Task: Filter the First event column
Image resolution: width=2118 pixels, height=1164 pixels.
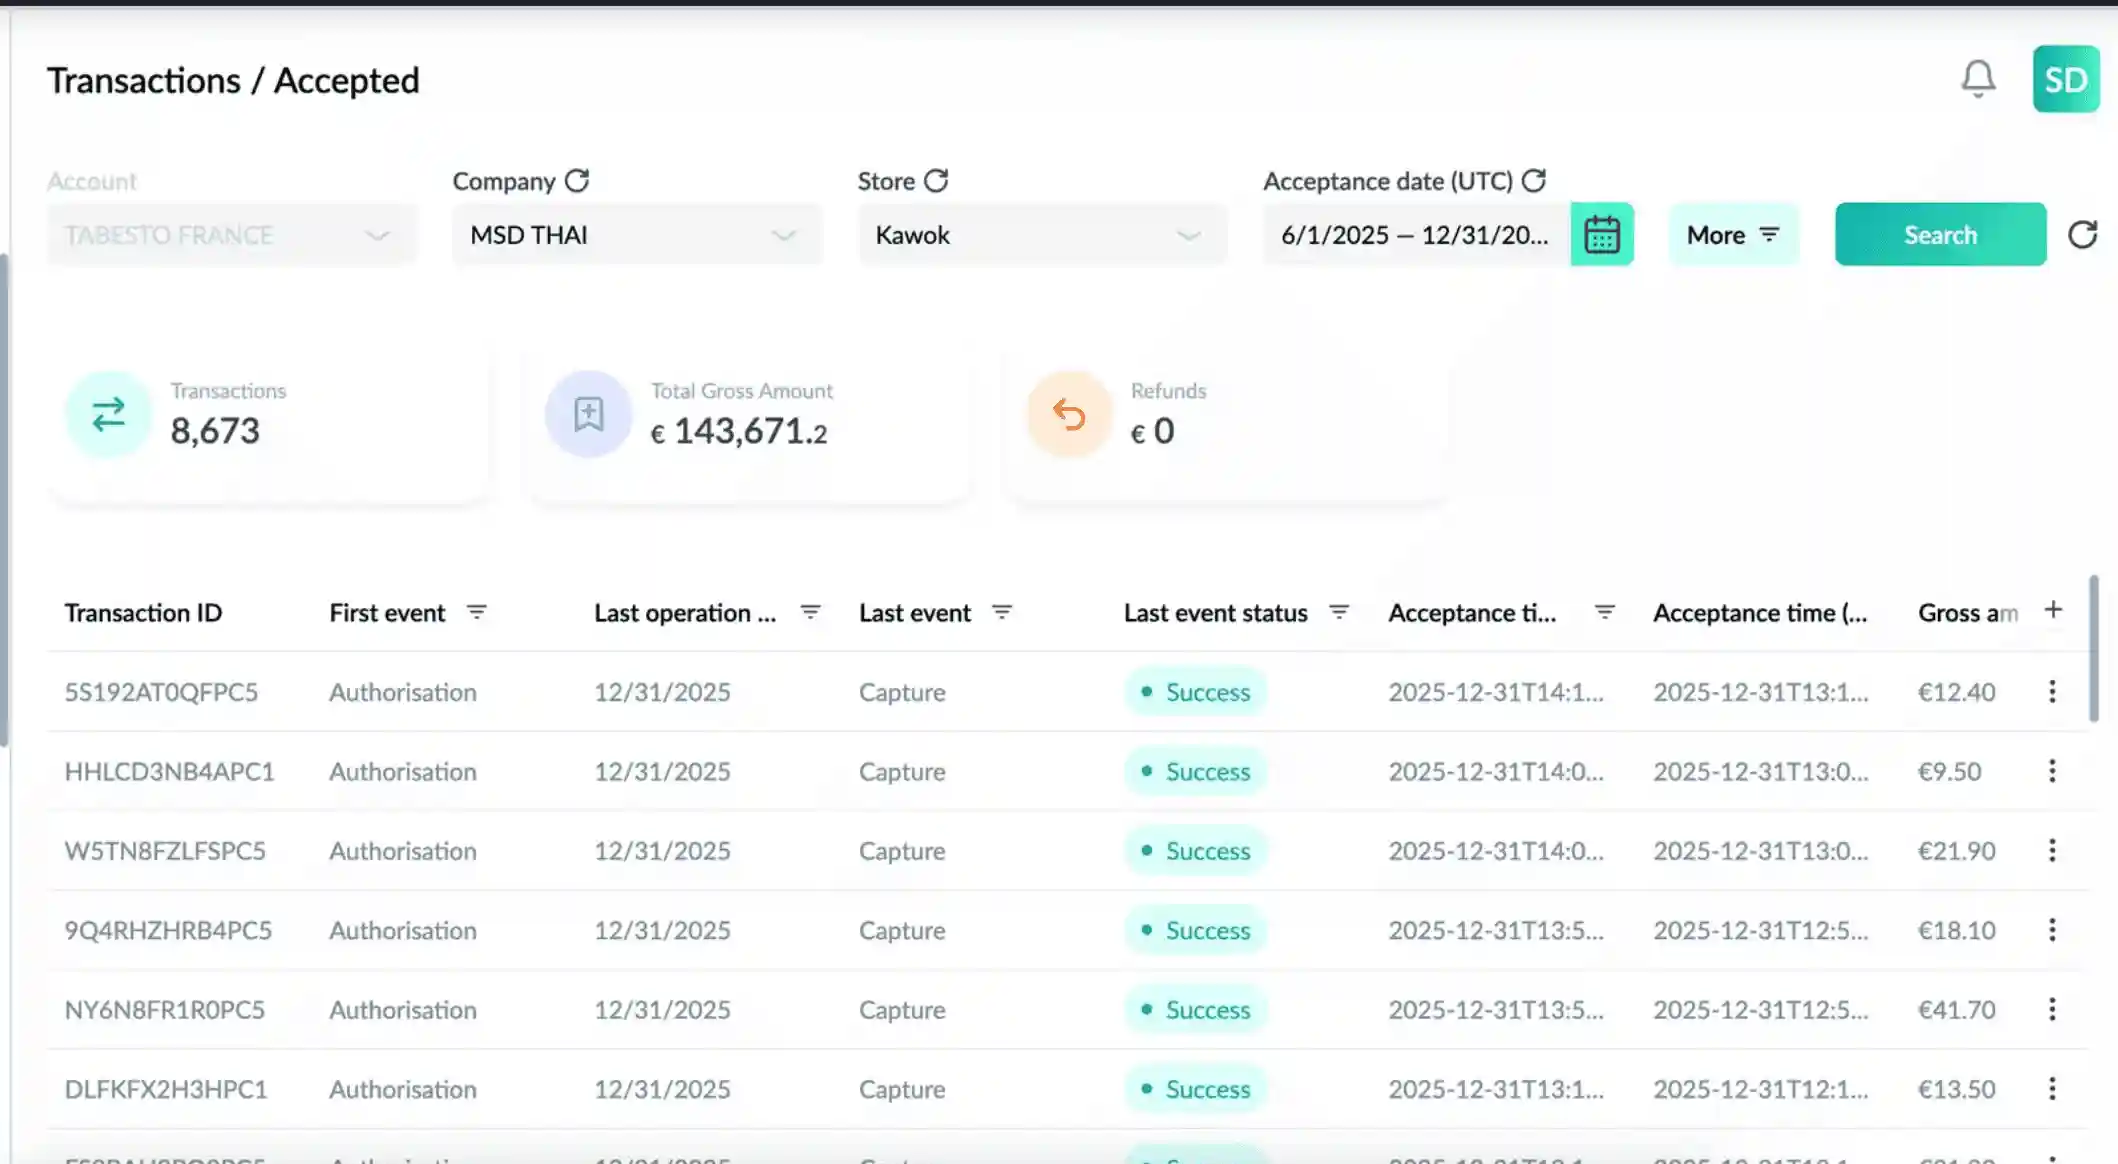Action: click(x=477, y=612)
